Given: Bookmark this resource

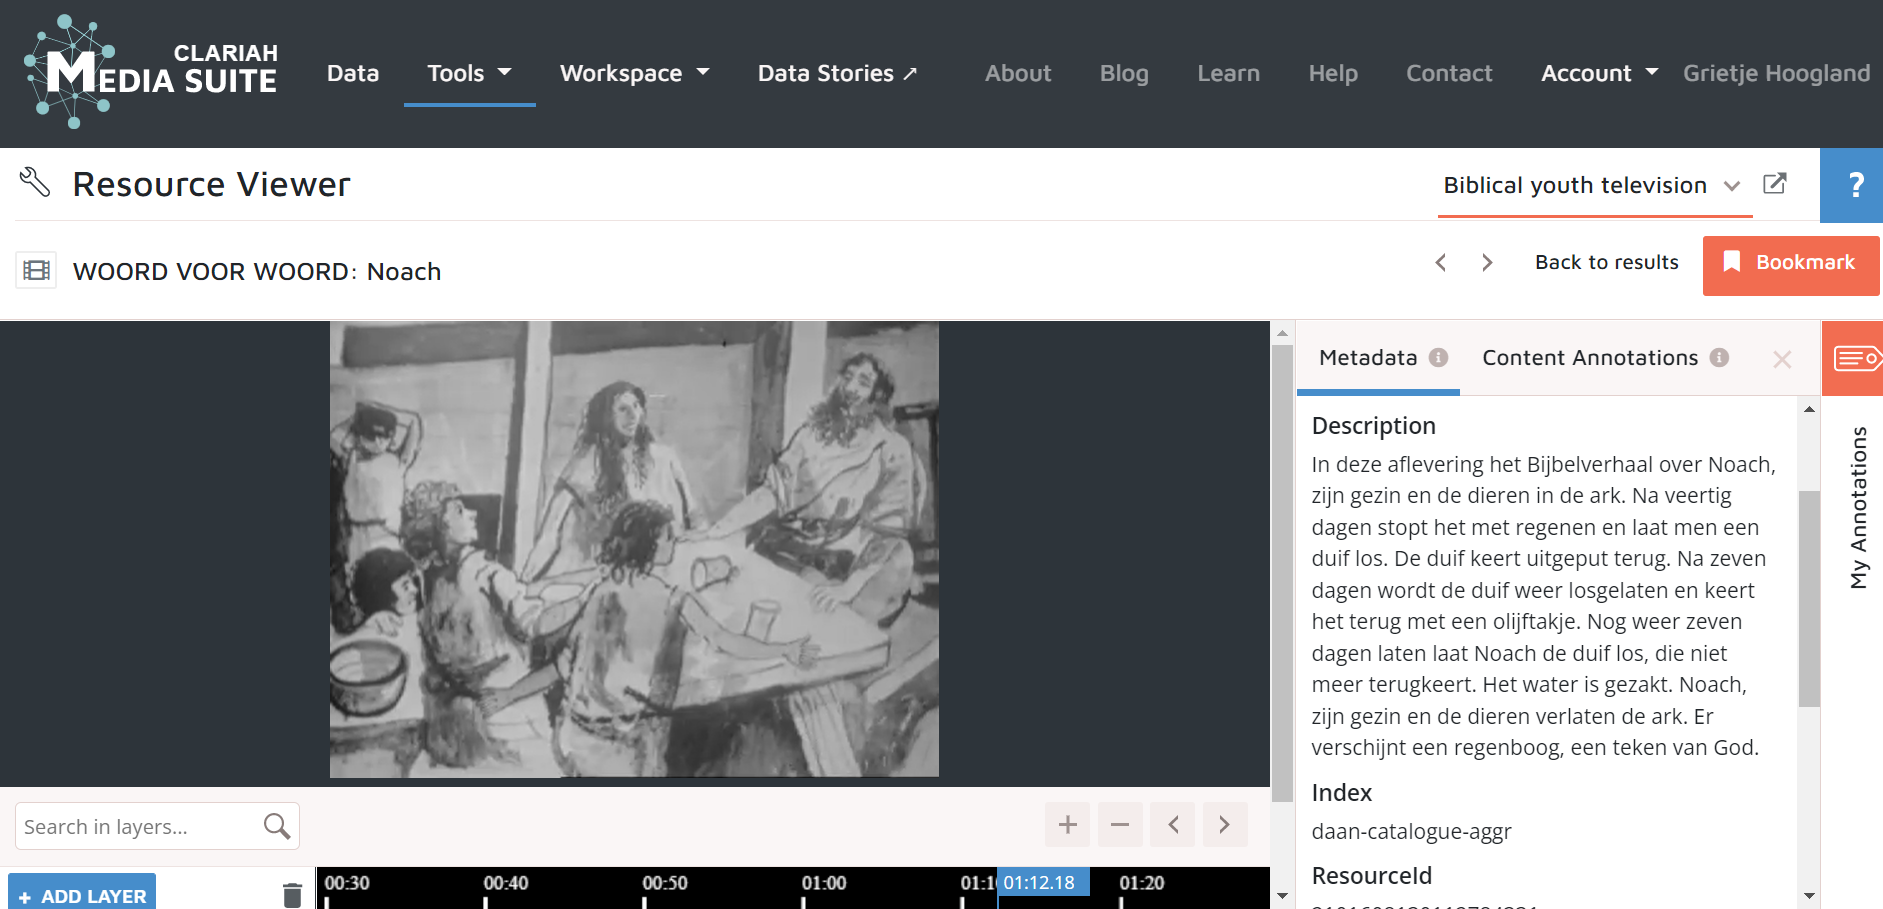Looking at the screenshot, I should pos(1790,264).
